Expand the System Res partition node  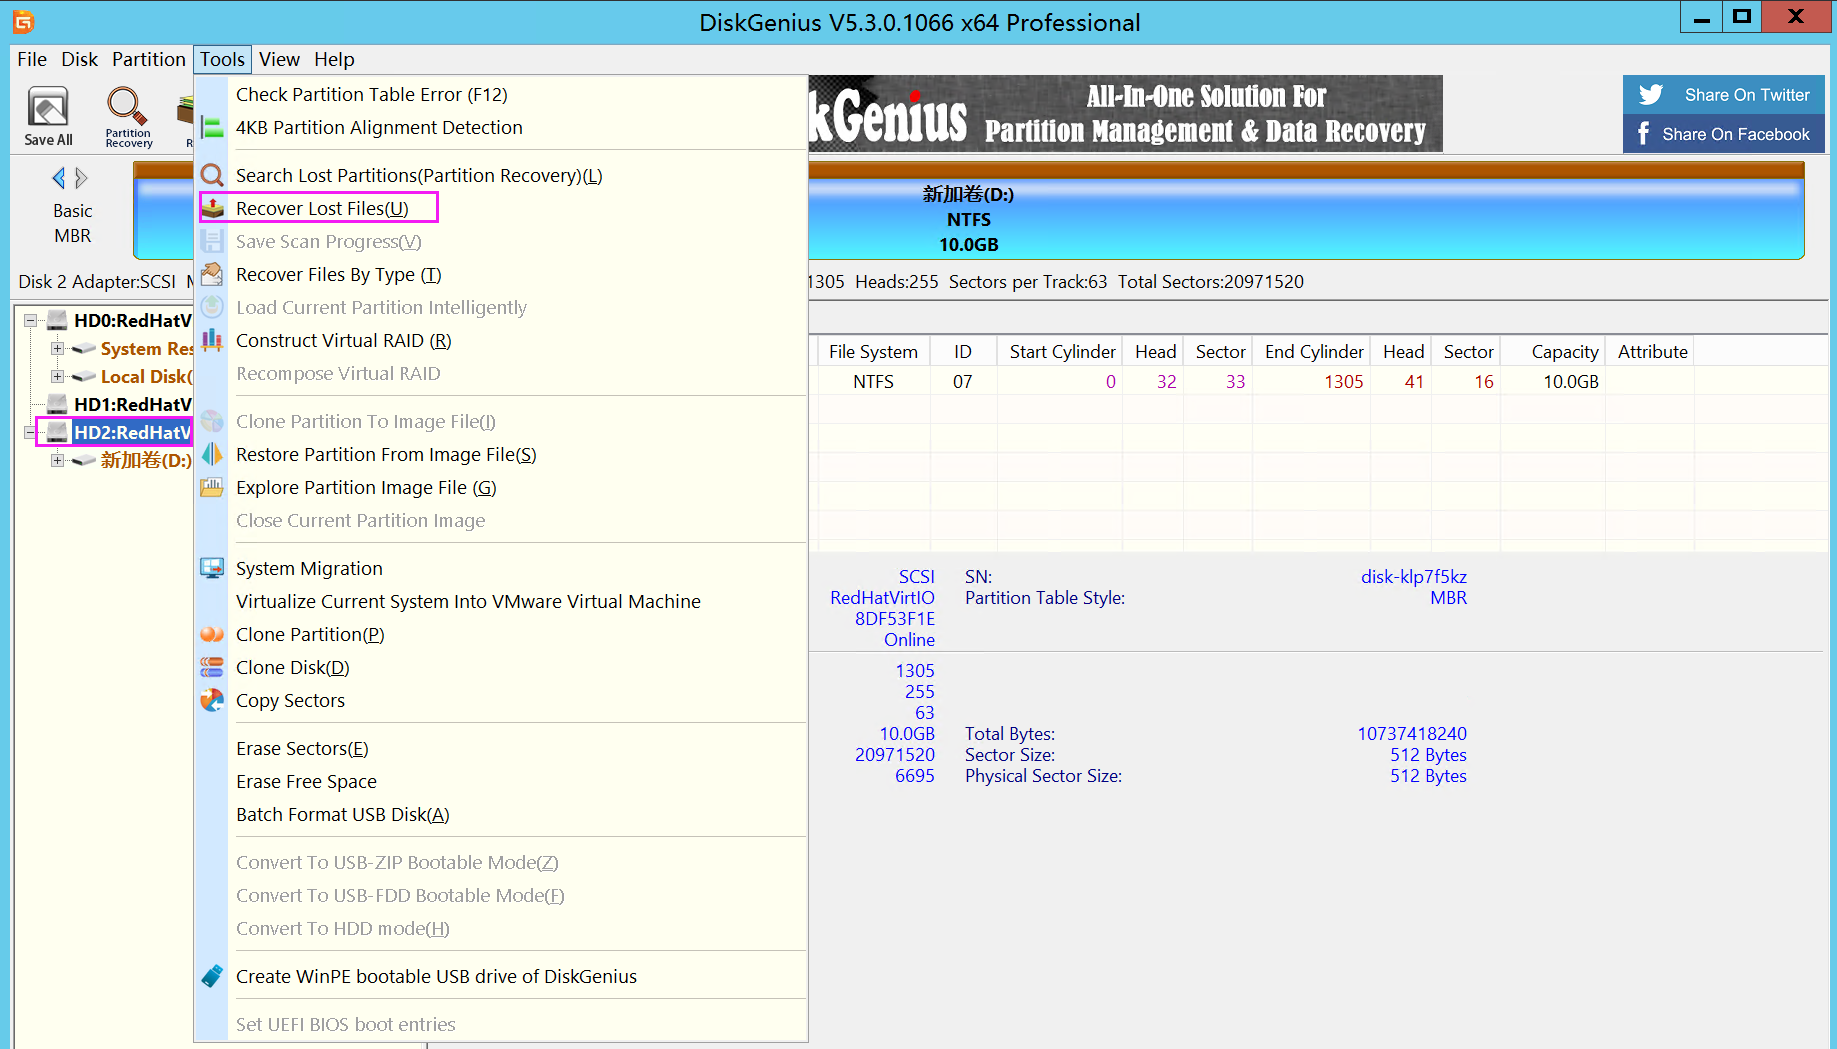coord(57,349)
